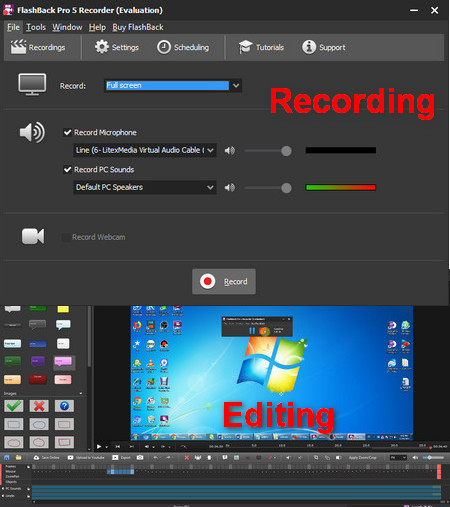Select the pink speech bubble textbox style
The height and width of the screenshot is (507, 450).
63,362
